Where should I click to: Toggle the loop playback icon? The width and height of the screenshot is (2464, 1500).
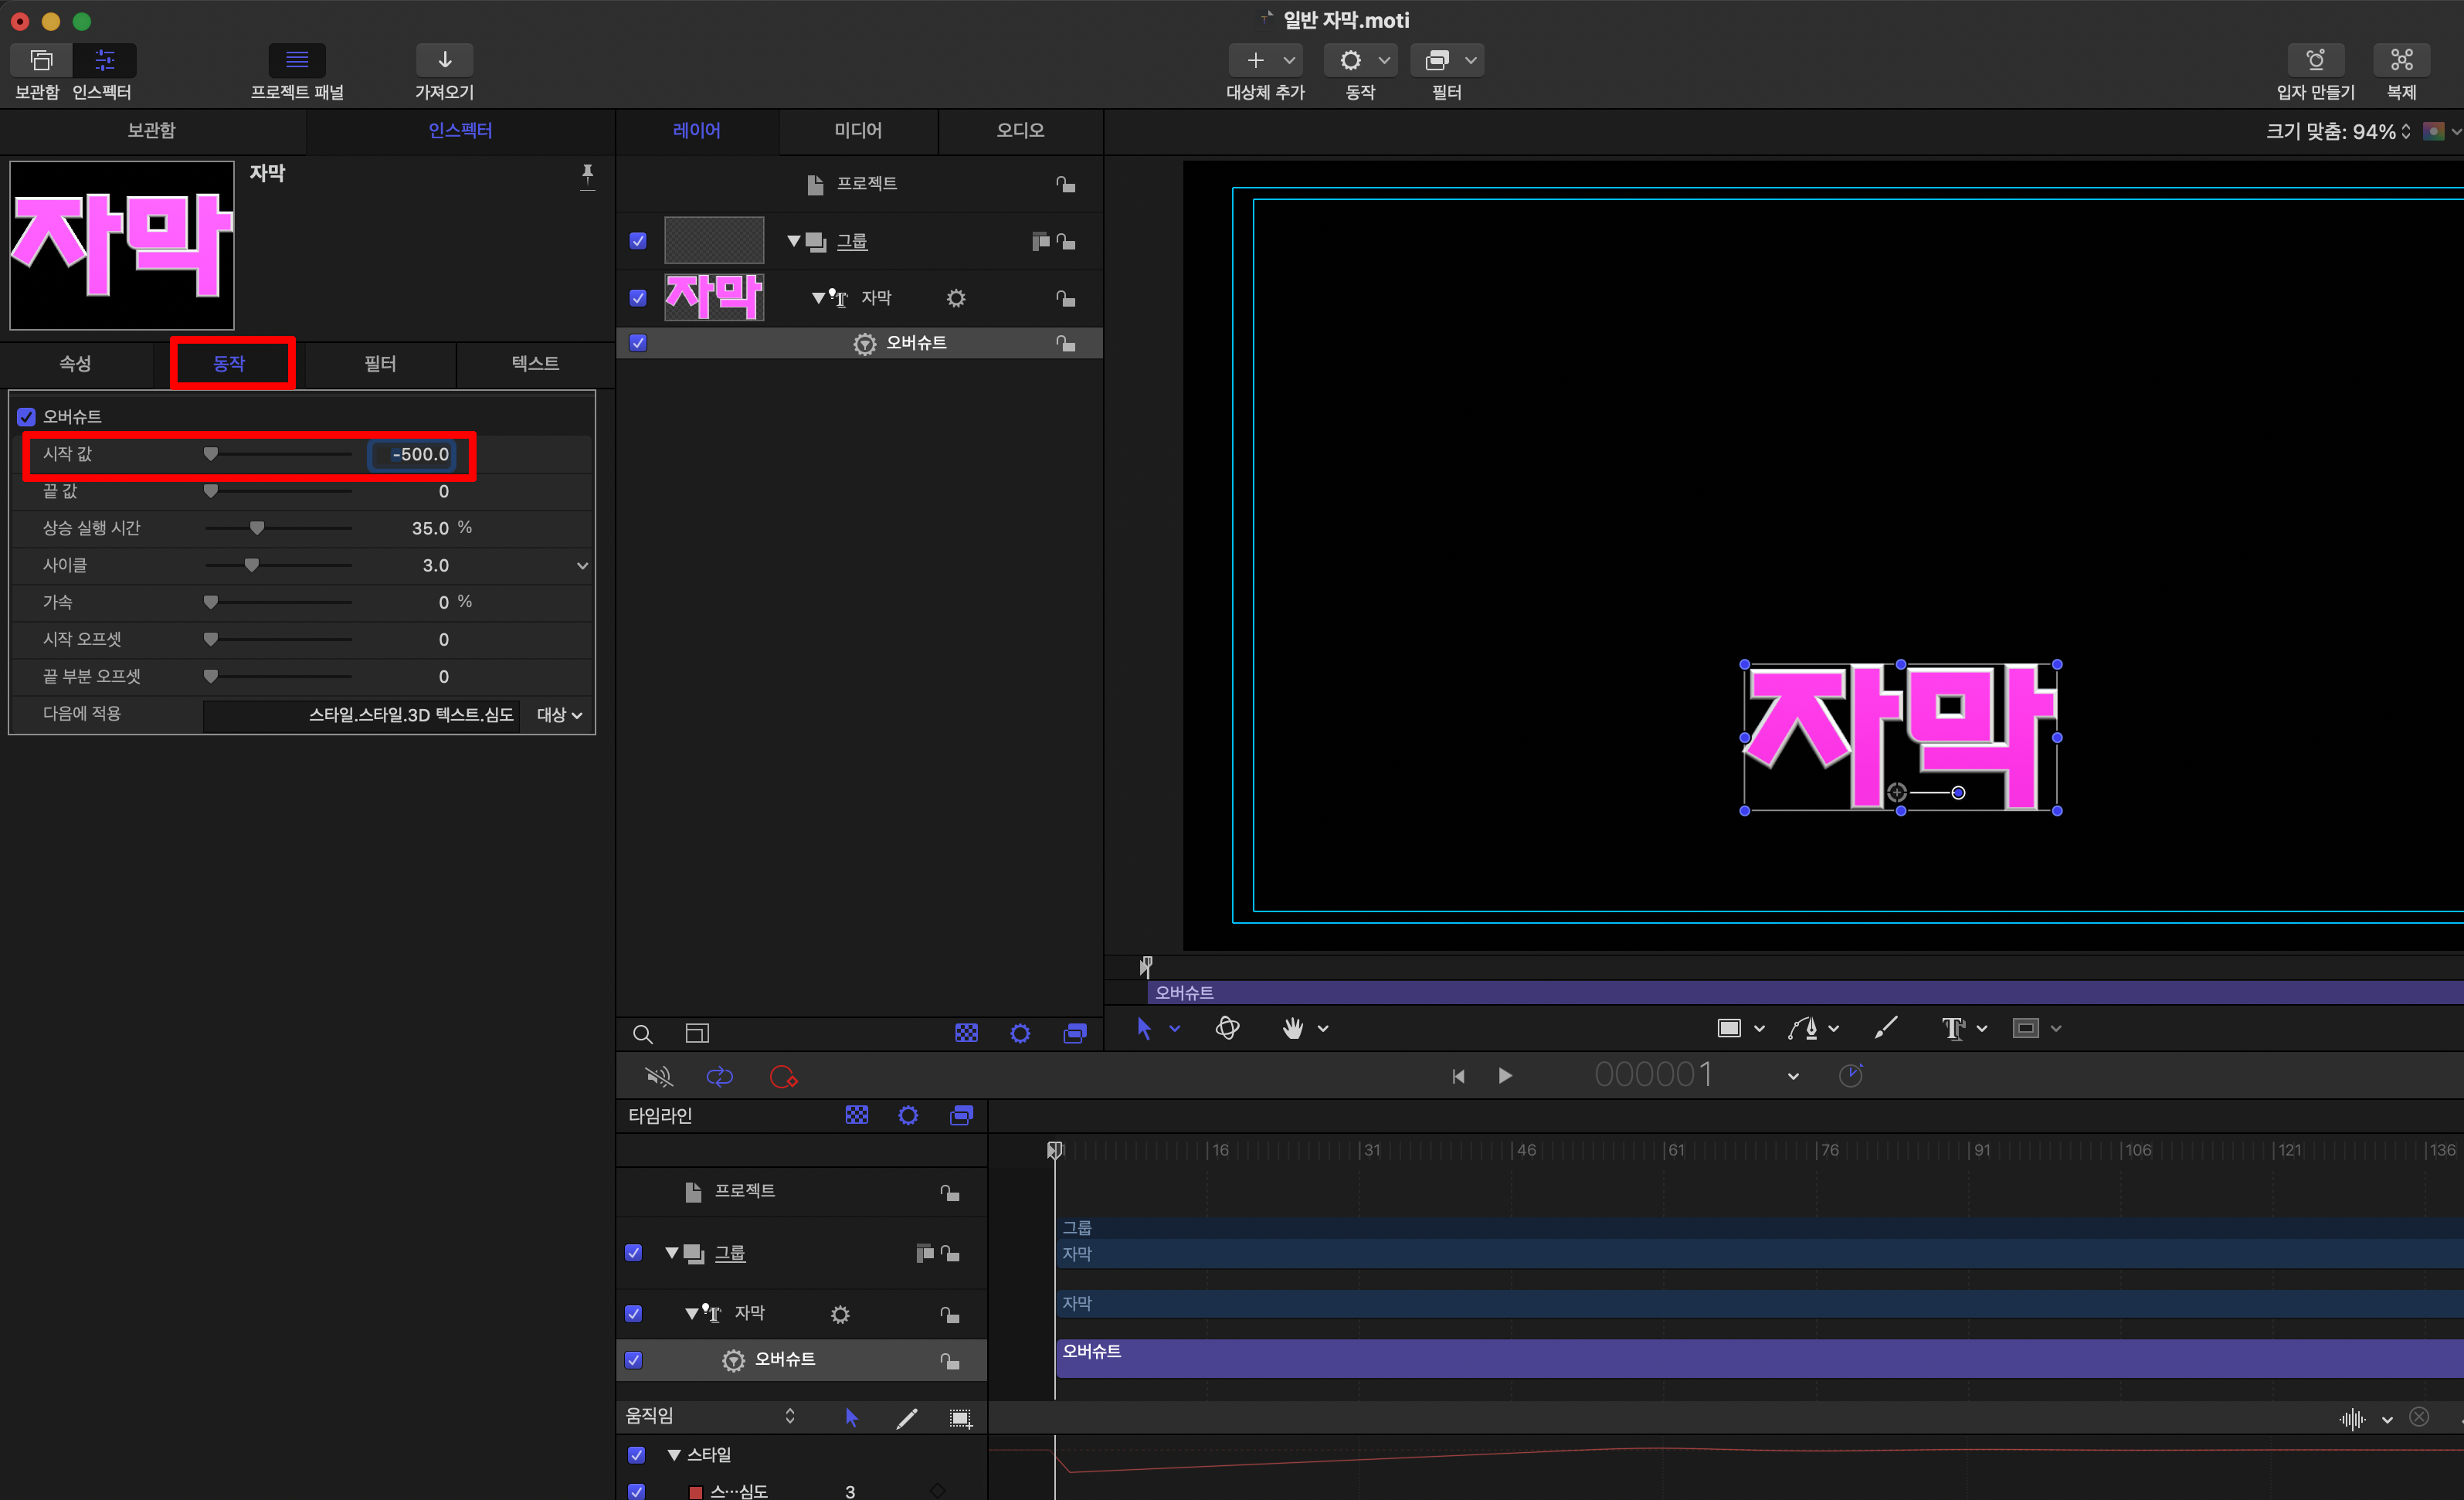pos(719,1077)
